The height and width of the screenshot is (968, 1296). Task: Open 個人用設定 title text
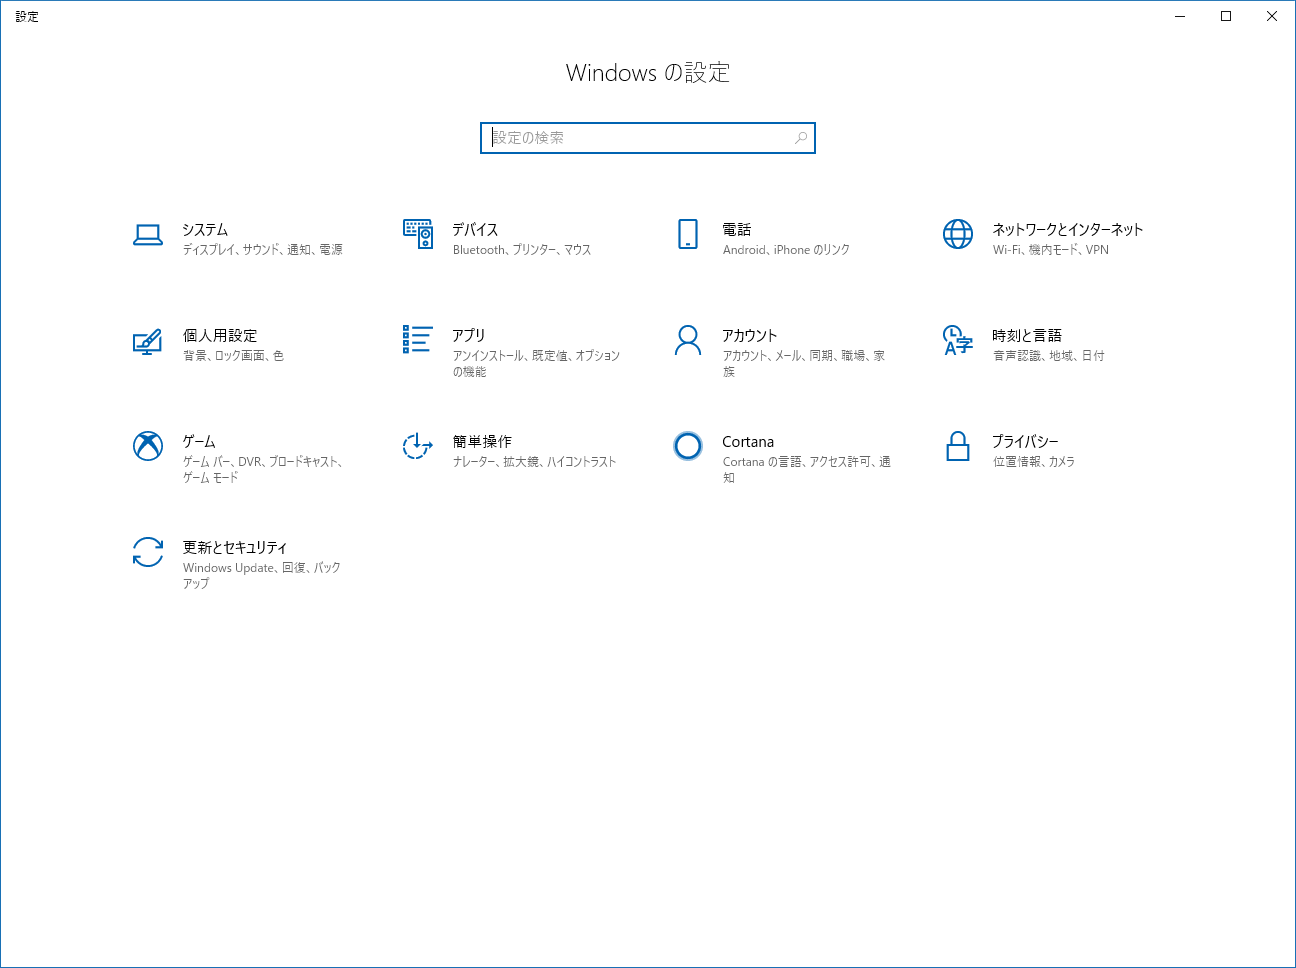[x=220, y=336]
